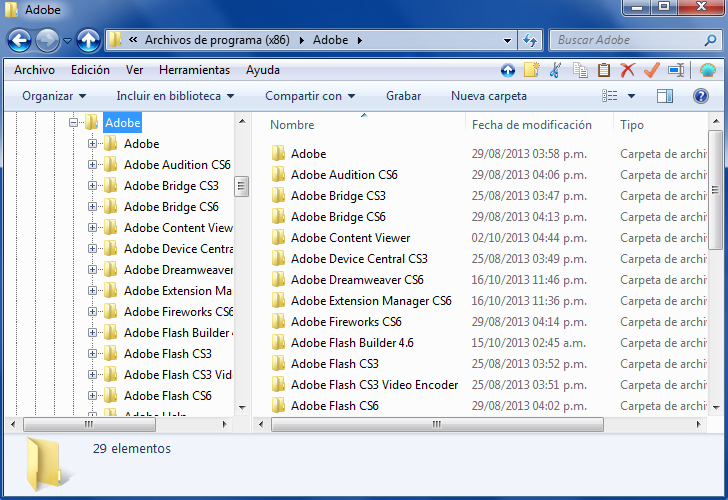Expand Adobe Flash CS6 tree node
Viewport: 728px width, 500px height.
92,396
